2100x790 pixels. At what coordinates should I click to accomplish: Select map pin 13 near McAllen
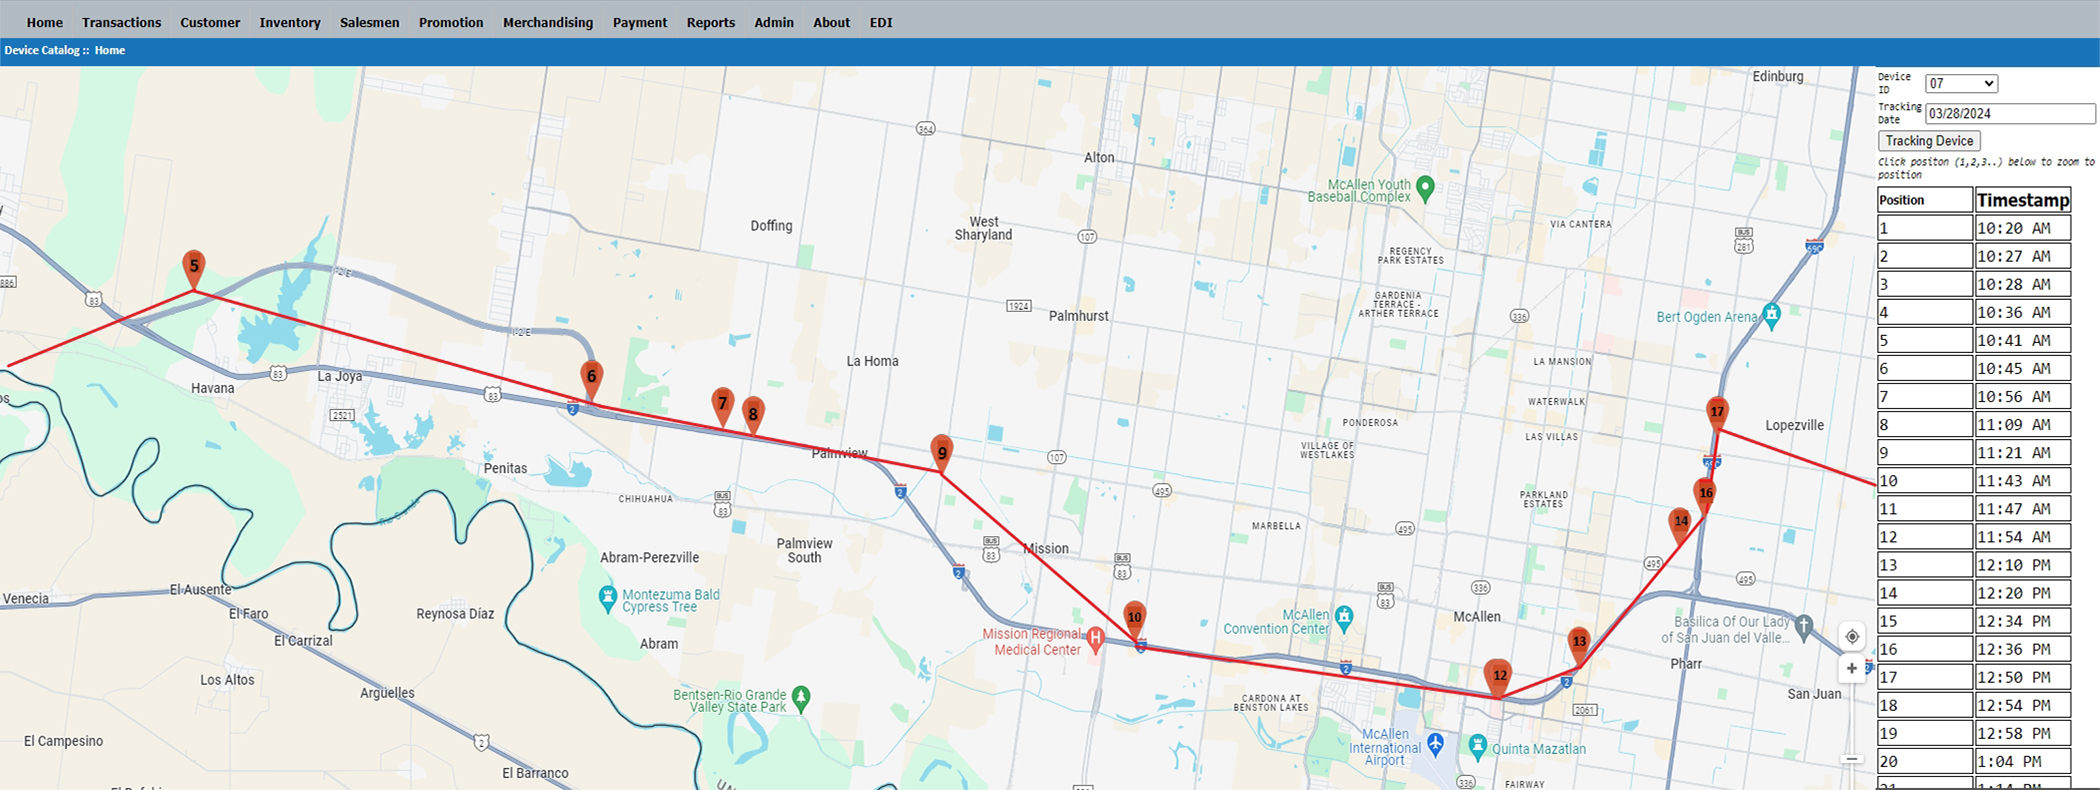pyautogui.click(x=1579, y=642)
